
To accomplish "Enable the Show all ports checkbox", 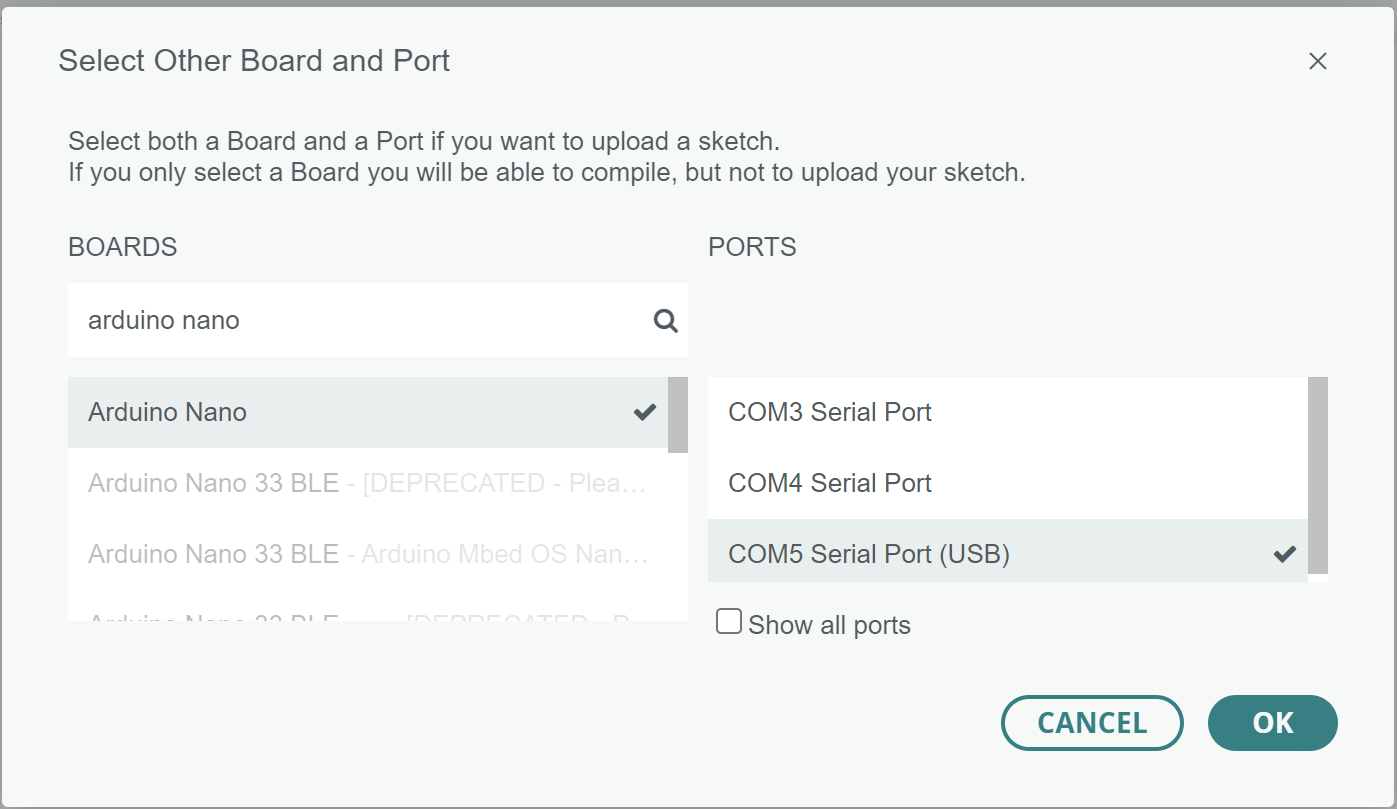I will click(x=729, y=623).
